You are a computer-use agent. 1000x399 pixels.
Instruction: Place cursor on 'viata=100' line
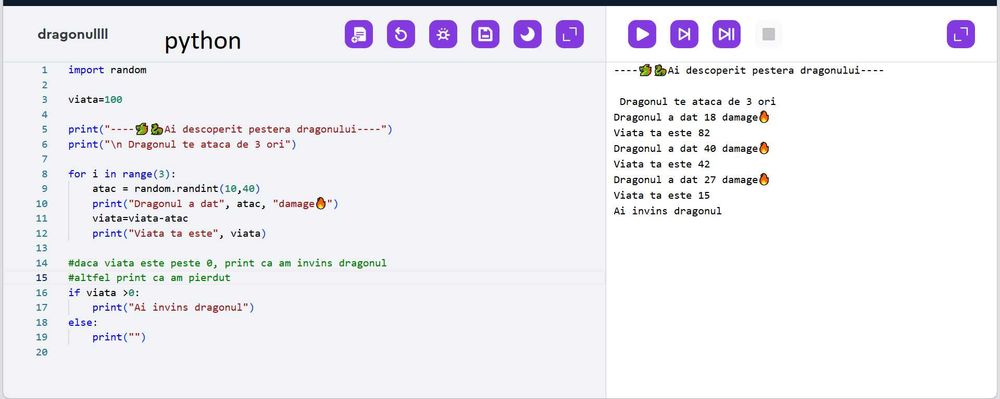pos(95,100)
